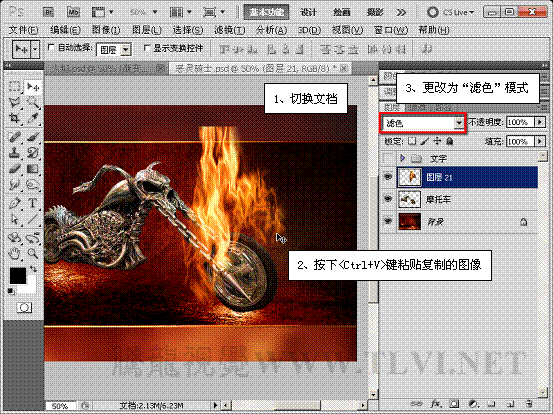Hide the 背景 layer
Viewport: 553px width, 414px height.
tap(388, 221)
